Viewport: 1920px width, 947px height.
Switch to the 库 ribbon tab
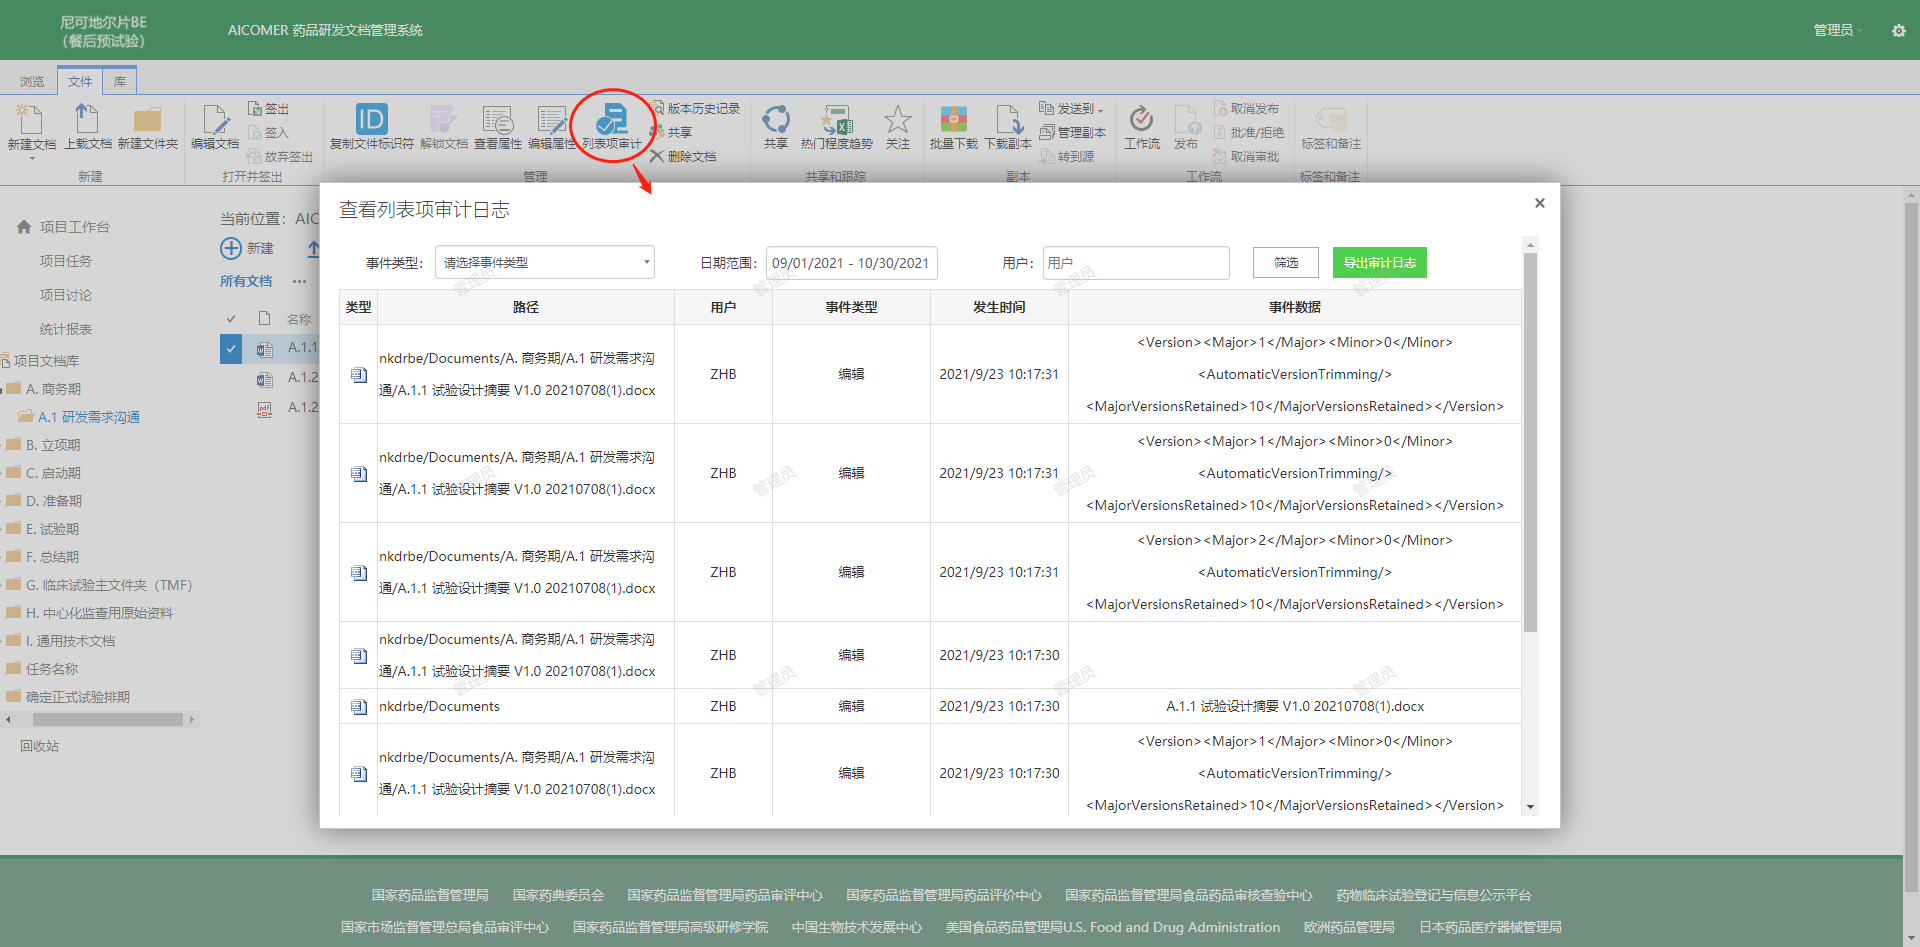pyautogui.click(x=120, y=81)
